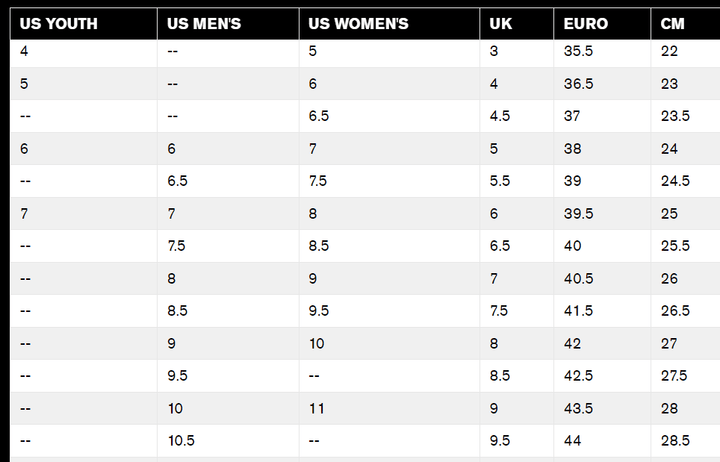Click the UK column header

[x=501, y=24]
